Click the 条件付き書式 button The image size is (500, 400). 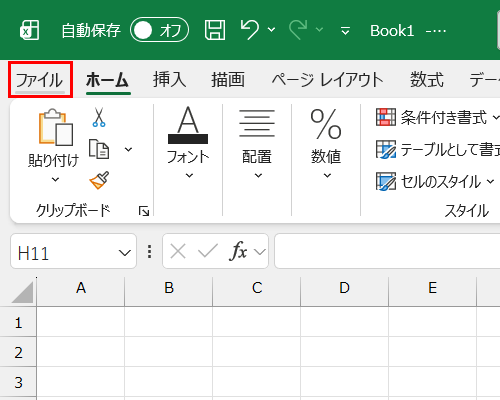438,117
